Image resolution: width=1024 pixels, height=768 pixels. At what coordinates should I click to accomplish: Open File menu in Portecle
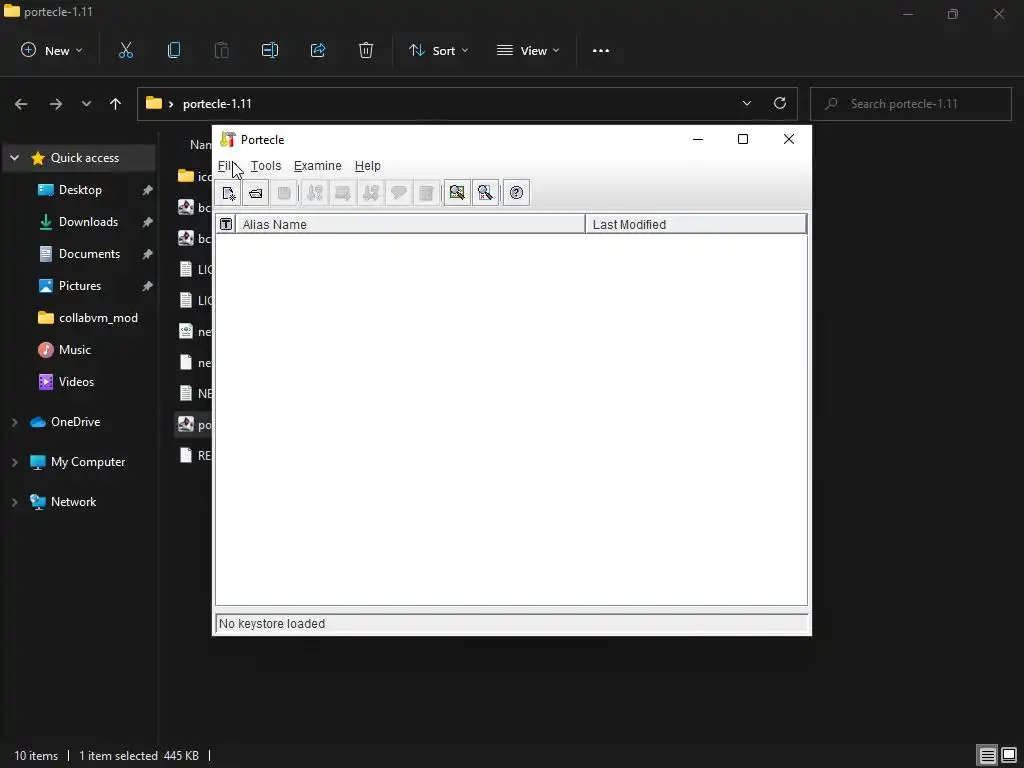(x=226, y=166)
